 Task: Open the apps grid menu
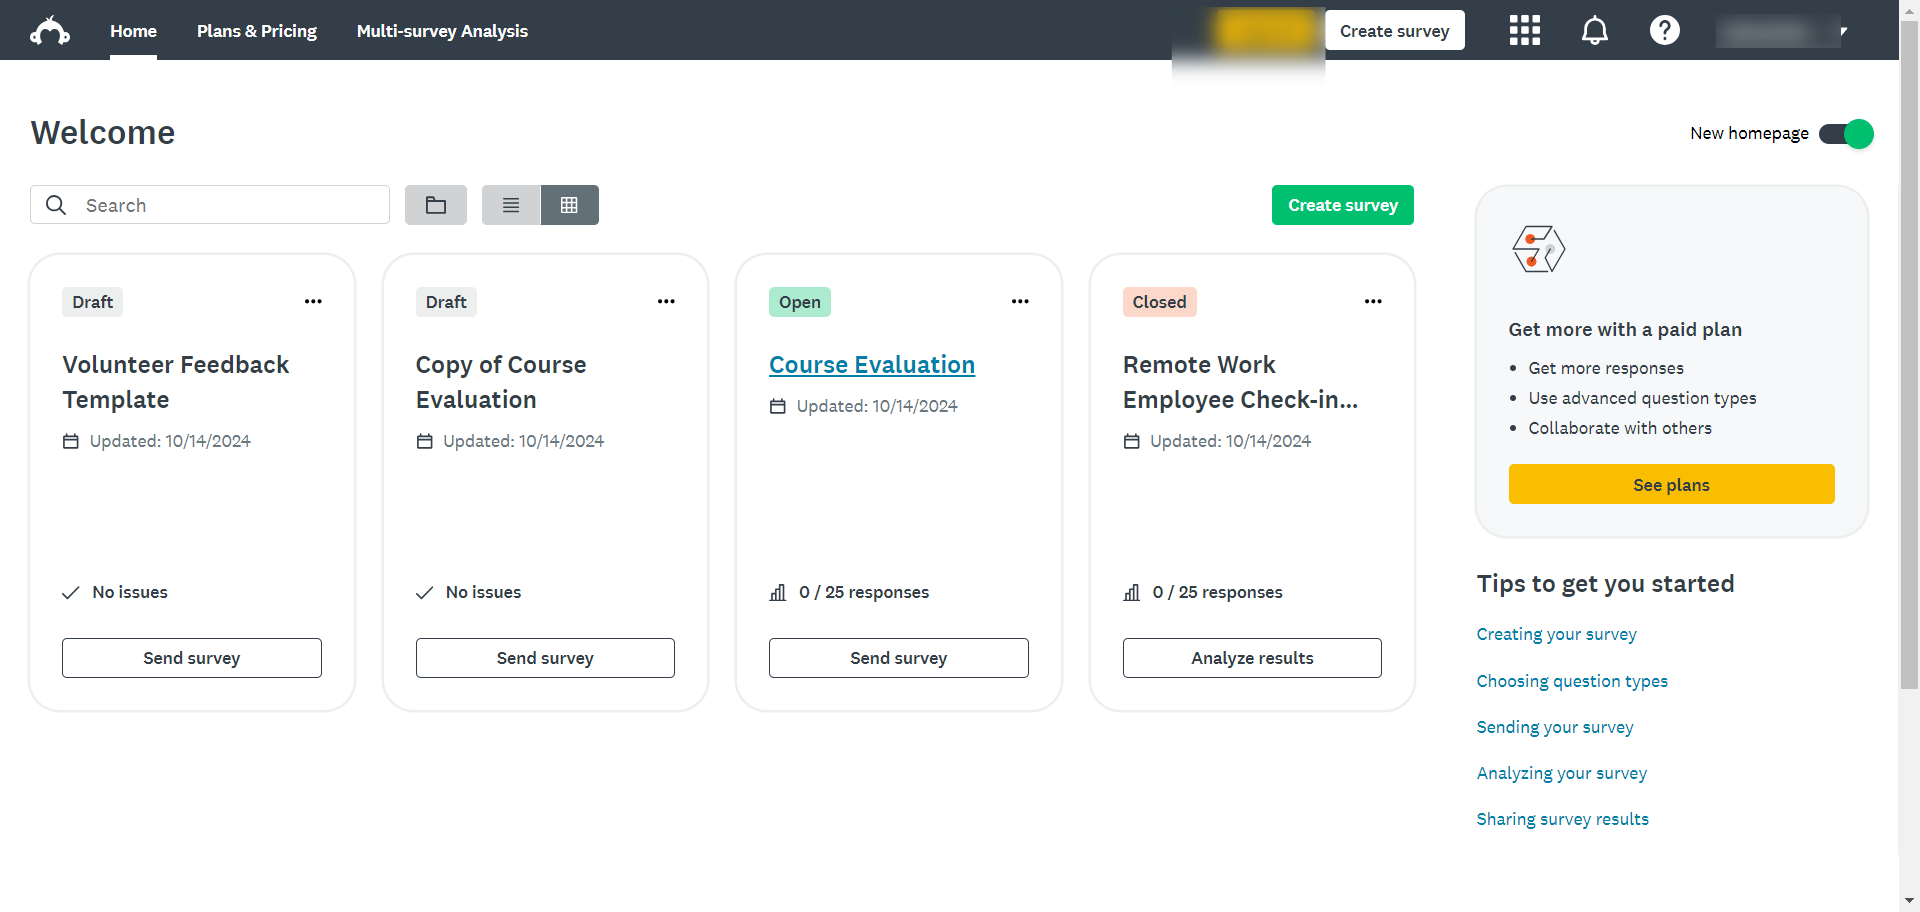tap(1524, 30)
